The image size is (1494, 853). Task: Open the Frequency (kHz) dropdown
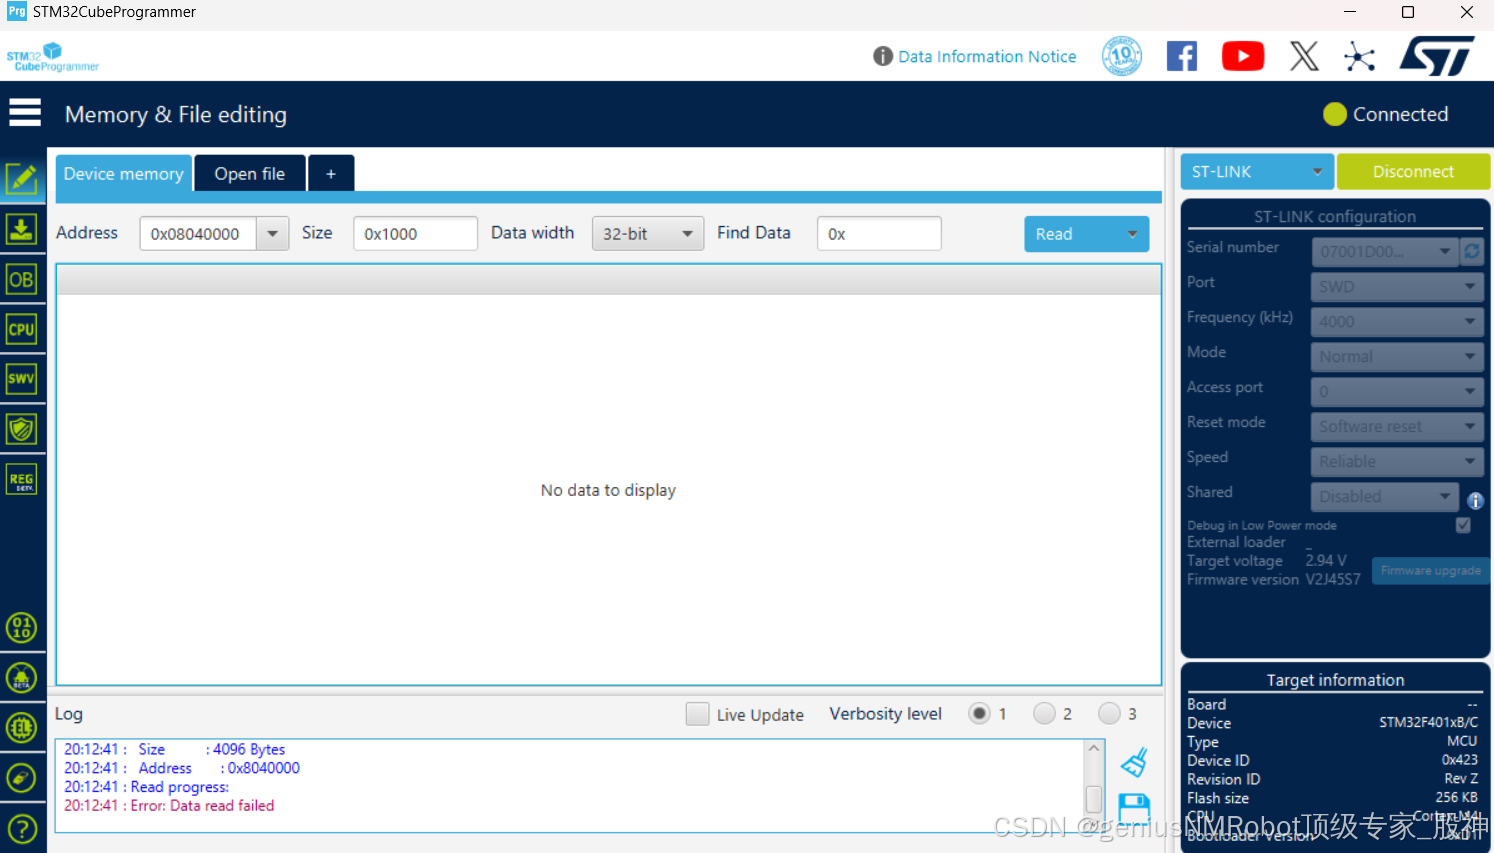coord(1397,321)
